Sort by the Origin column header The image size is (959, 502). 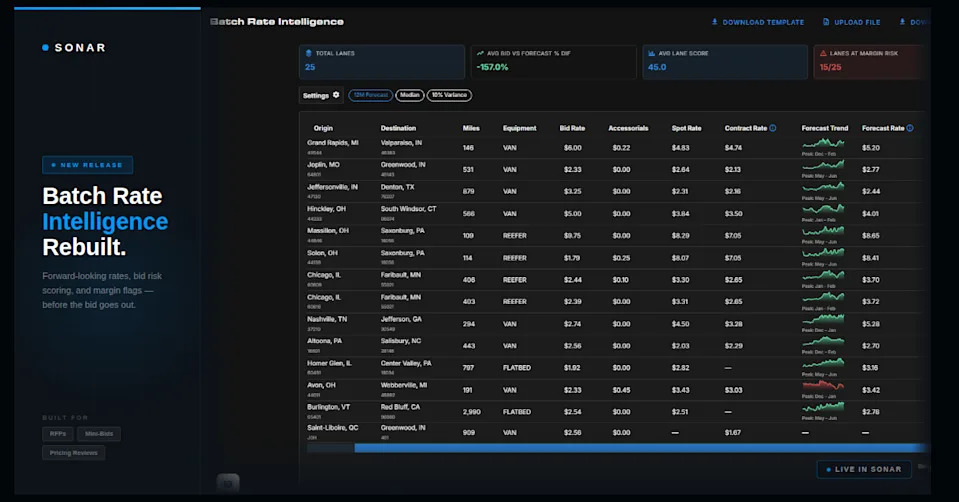[323, 128]
